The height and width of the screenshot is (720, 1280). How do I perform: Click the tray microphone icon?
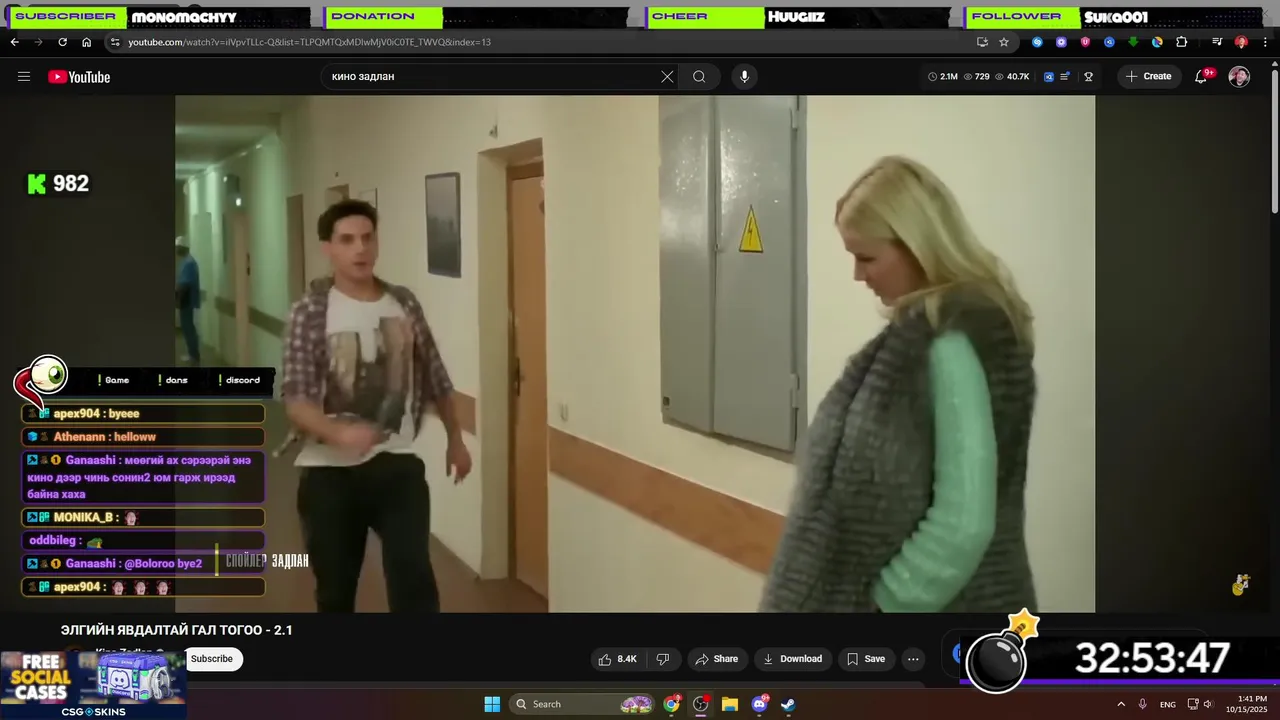[x=1142, y=704]
